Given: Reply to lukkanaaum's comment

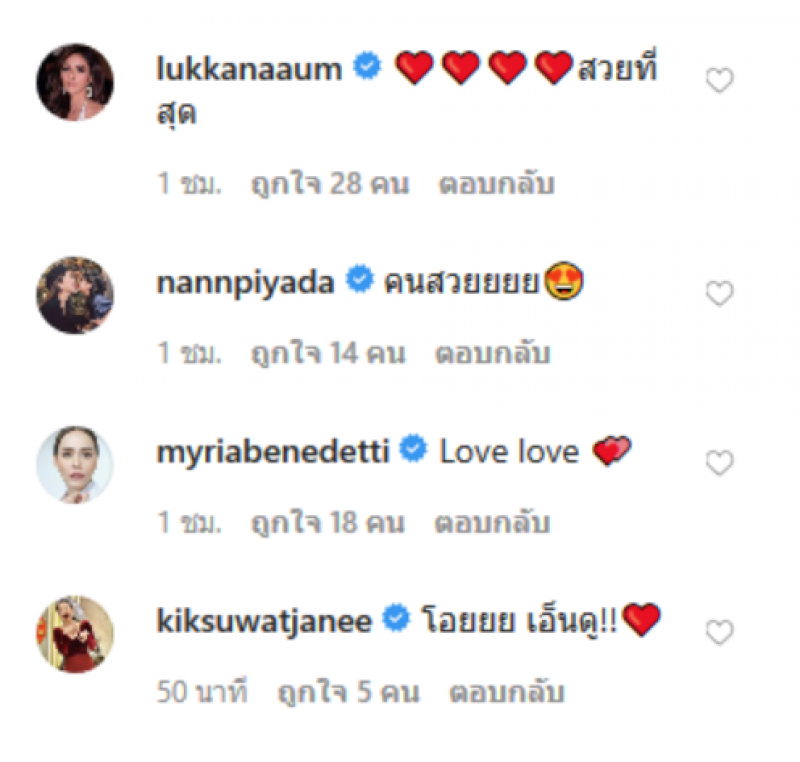Looking at the screenshot, I should pos(495,184).
